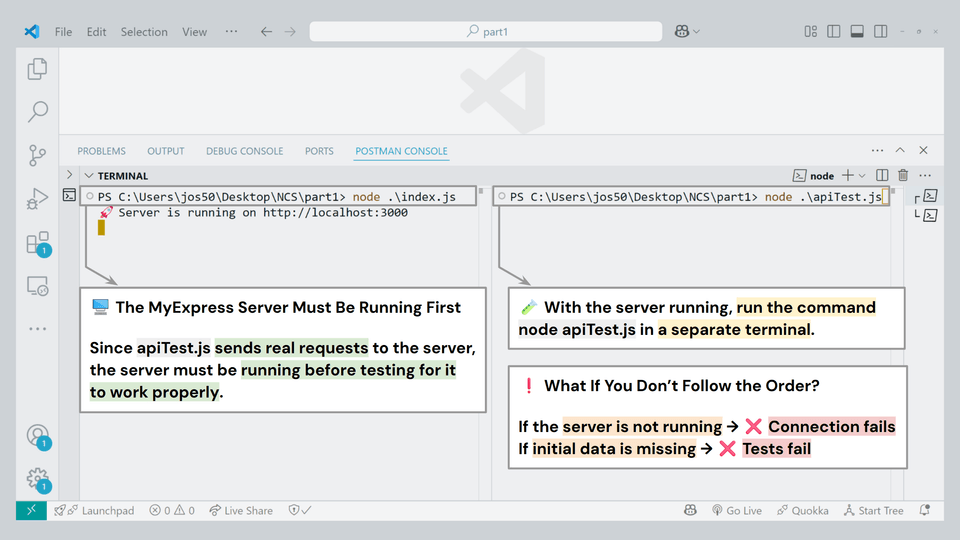Toggle the bottom panel visibility
960x540 pixels.
[857, 31]
